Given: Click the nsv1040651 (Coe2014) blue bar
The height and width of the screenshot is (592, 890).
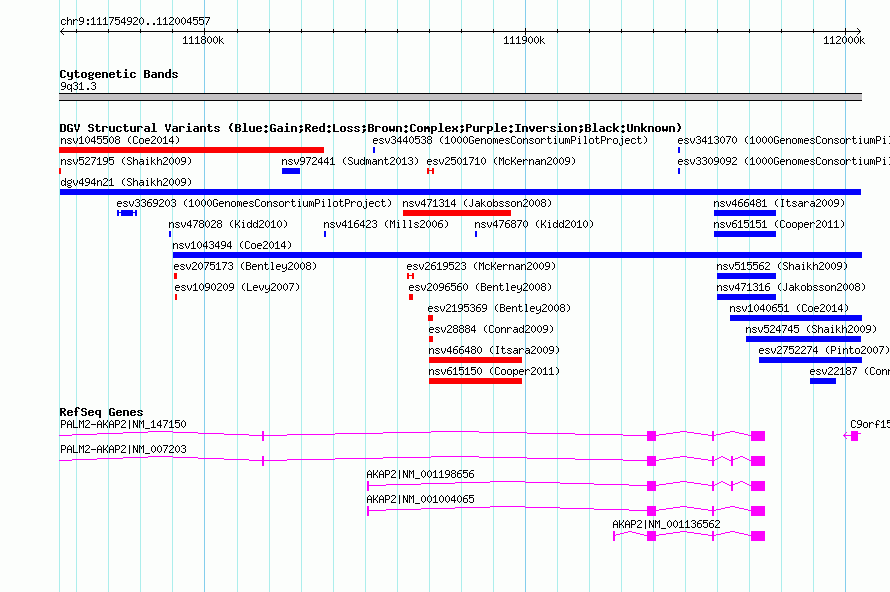Looking at the screenshot, I should click(x=796, y=318).
